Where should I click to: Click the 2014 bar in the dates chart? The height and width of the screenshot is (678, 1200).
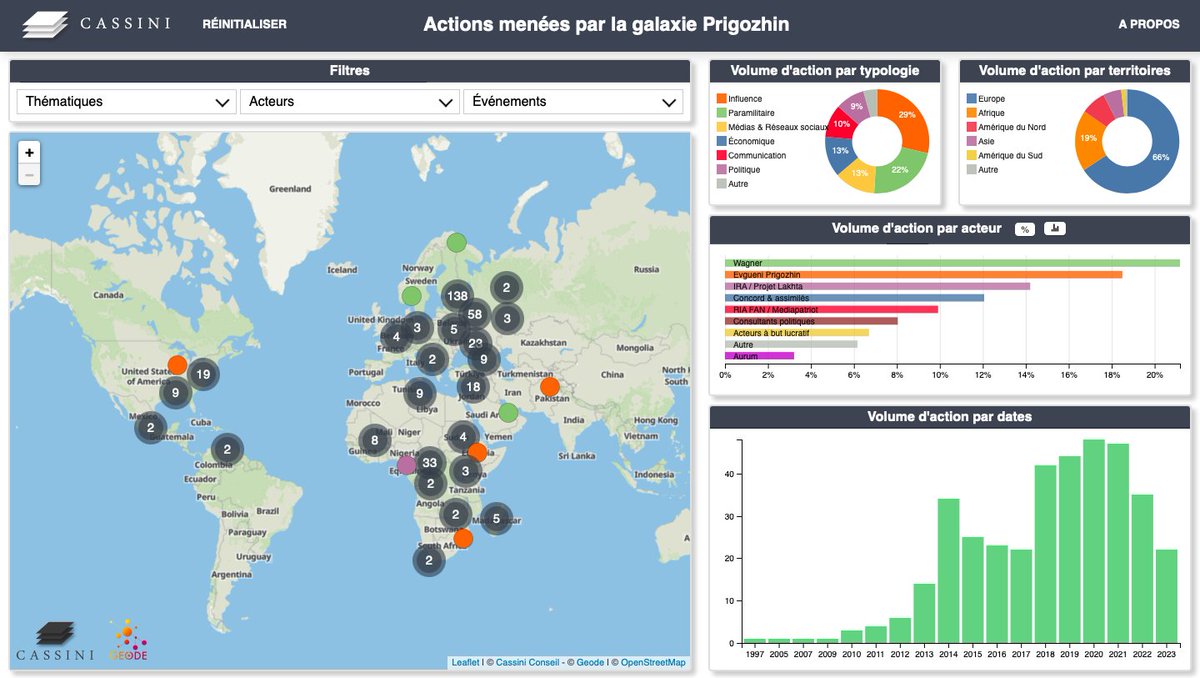point(948,571)
